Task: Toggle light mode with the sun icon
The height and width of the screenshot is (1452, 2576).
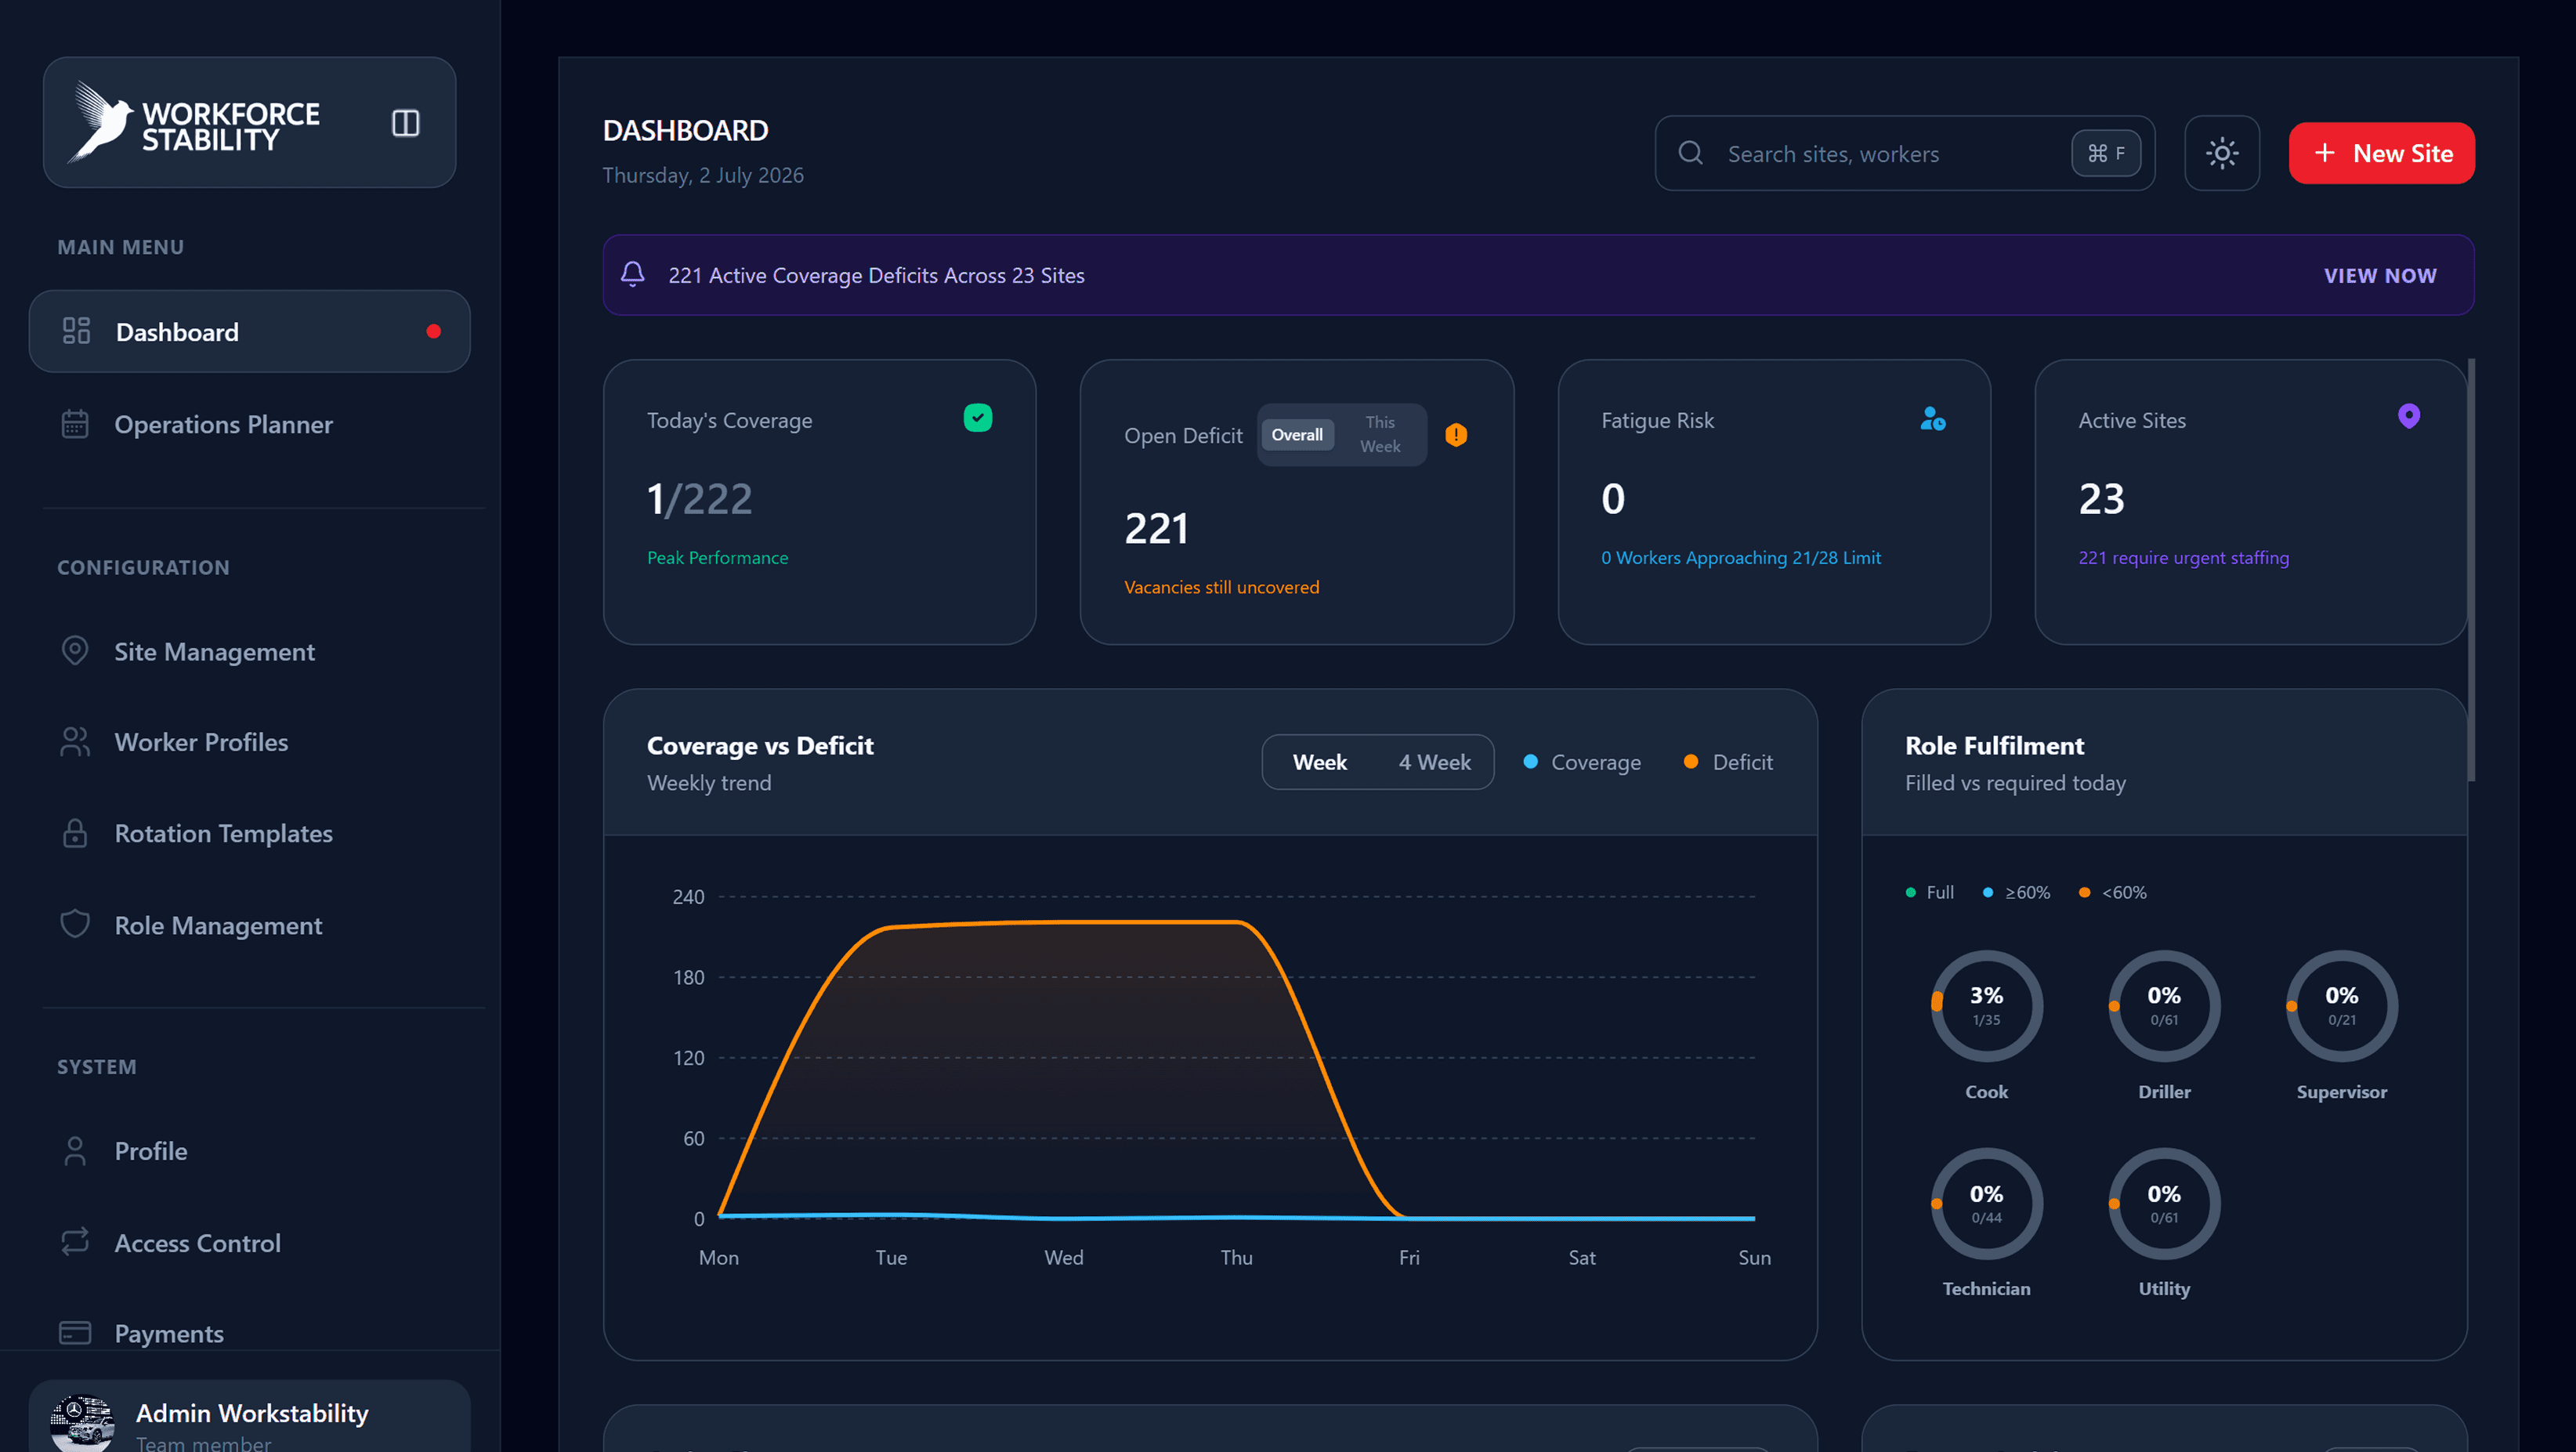Action: point(2222,153)
